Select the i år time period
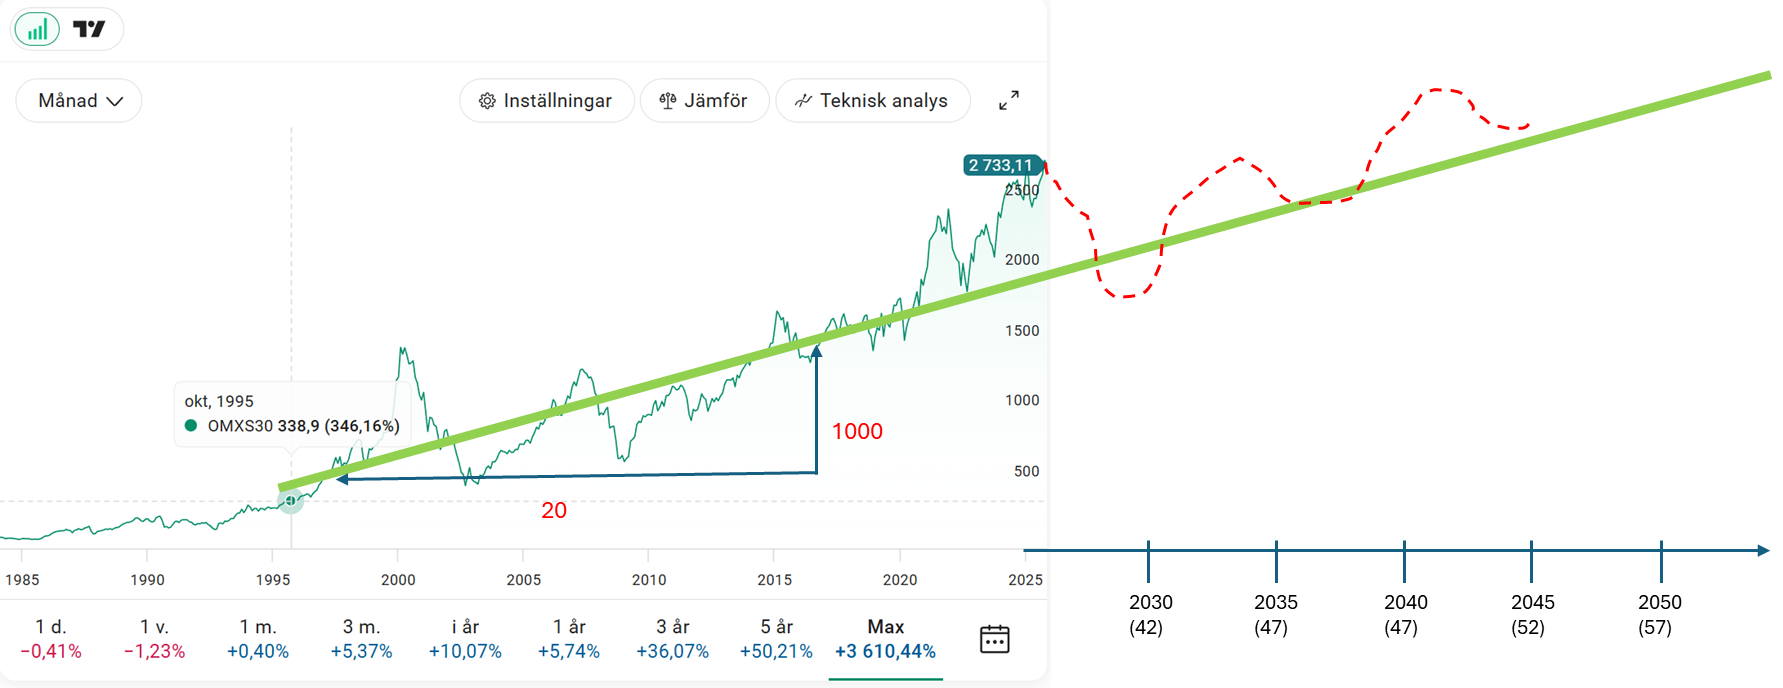Screen dimensions: 1783x688 pyautogui.click(x=465, y=639)
